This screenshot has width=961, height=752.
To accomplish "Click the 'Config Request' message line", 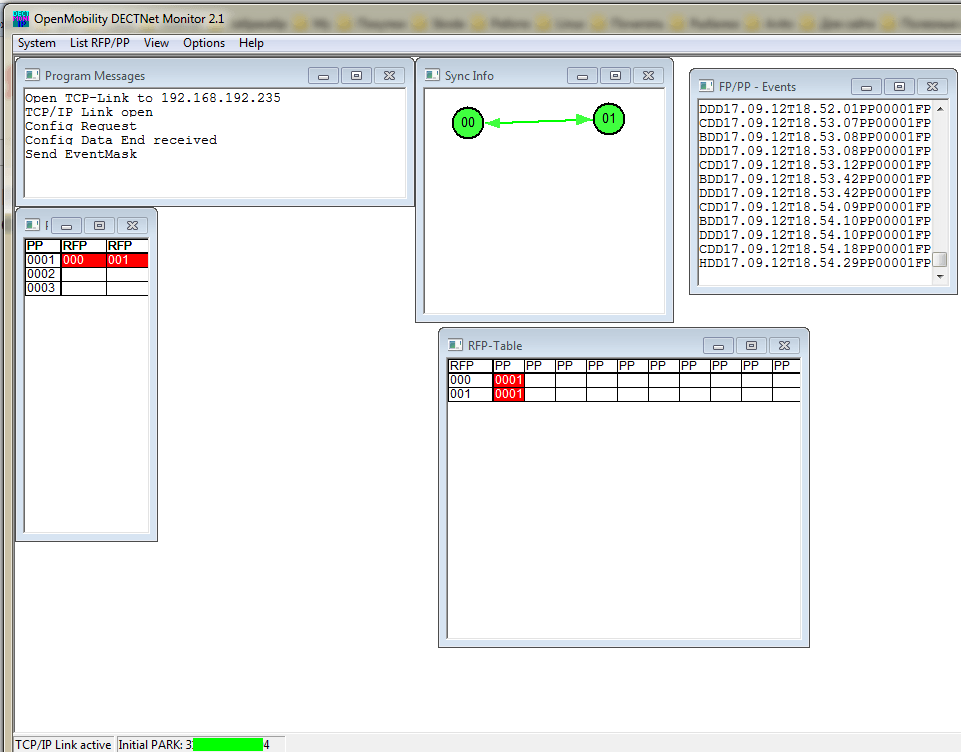I will 81,126.
